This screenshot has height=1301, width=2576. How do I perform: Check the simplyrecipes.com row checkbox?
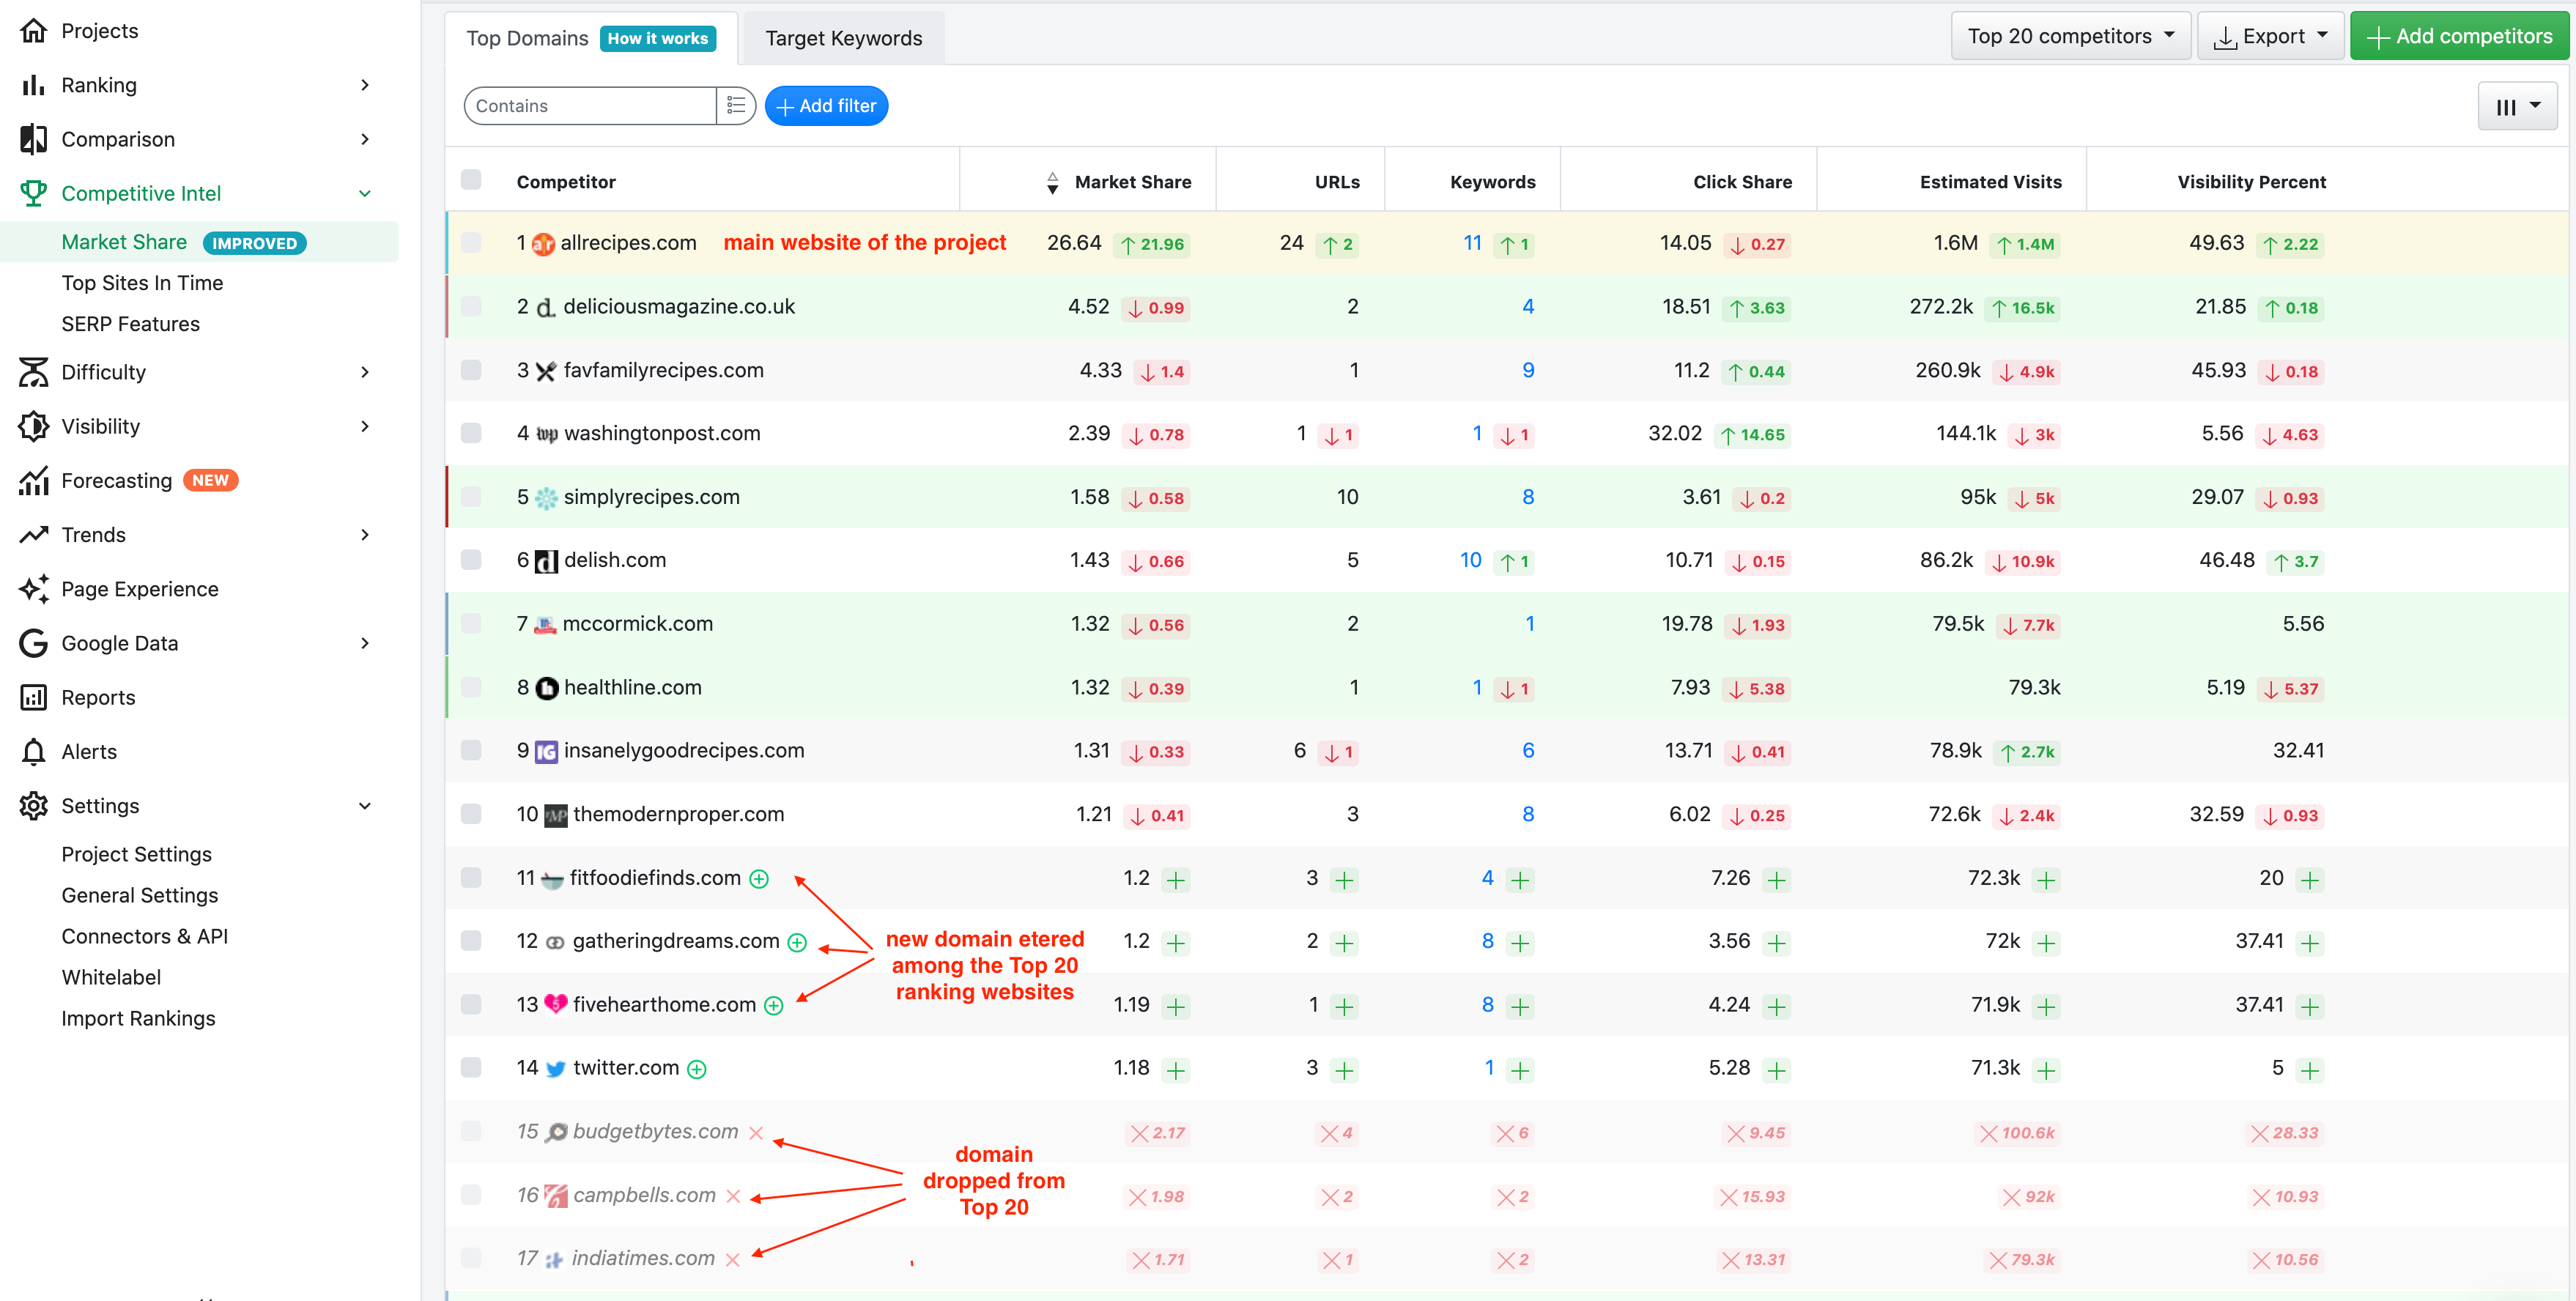471,496
